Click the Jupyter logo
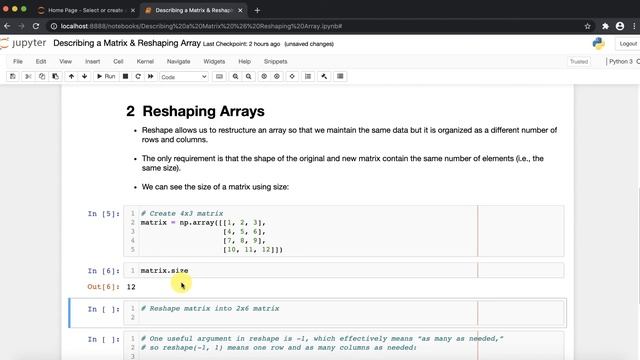Image resolution: width=640 pixels, height=360 pixels. pos(24,43)
